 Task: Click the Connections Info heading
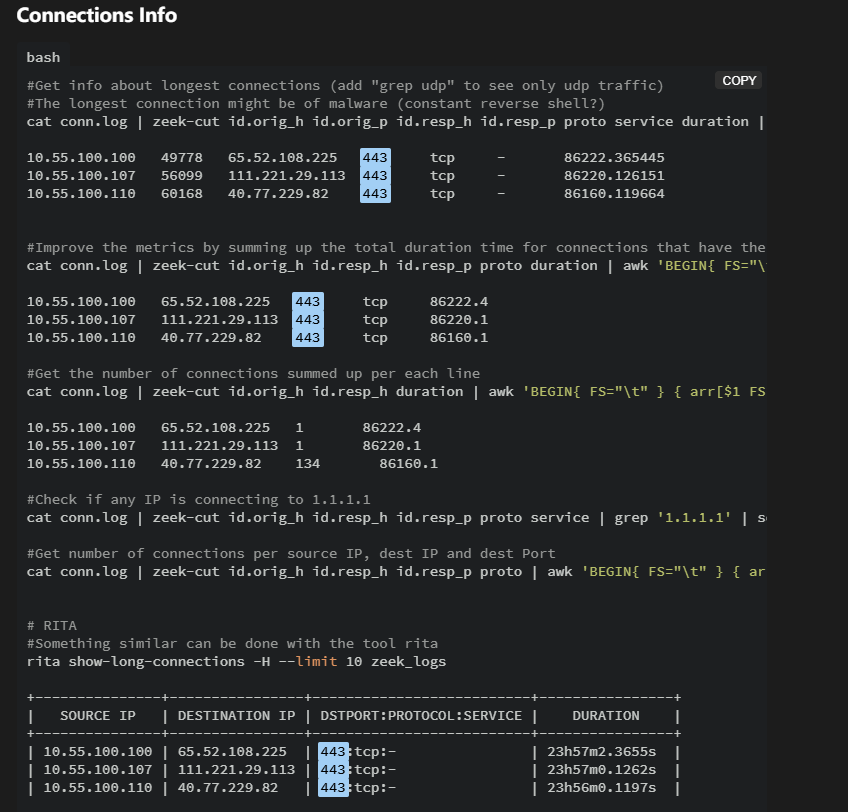(x=97, y=16)
